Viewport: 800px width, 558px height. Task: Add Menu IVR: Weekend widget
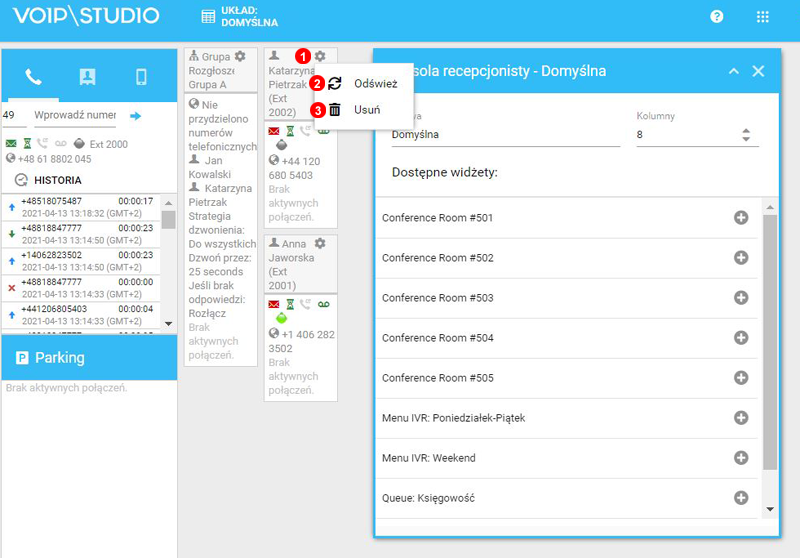(x=741, y=458)
